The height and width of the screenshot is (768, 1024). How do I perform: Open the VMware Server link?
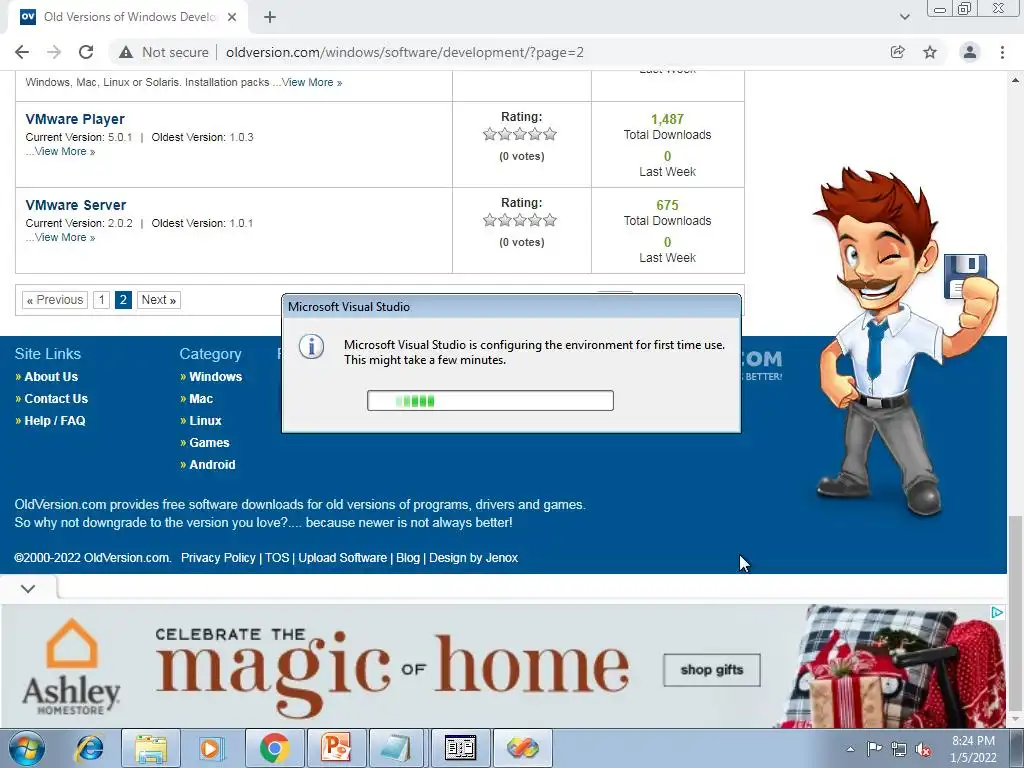76,205
